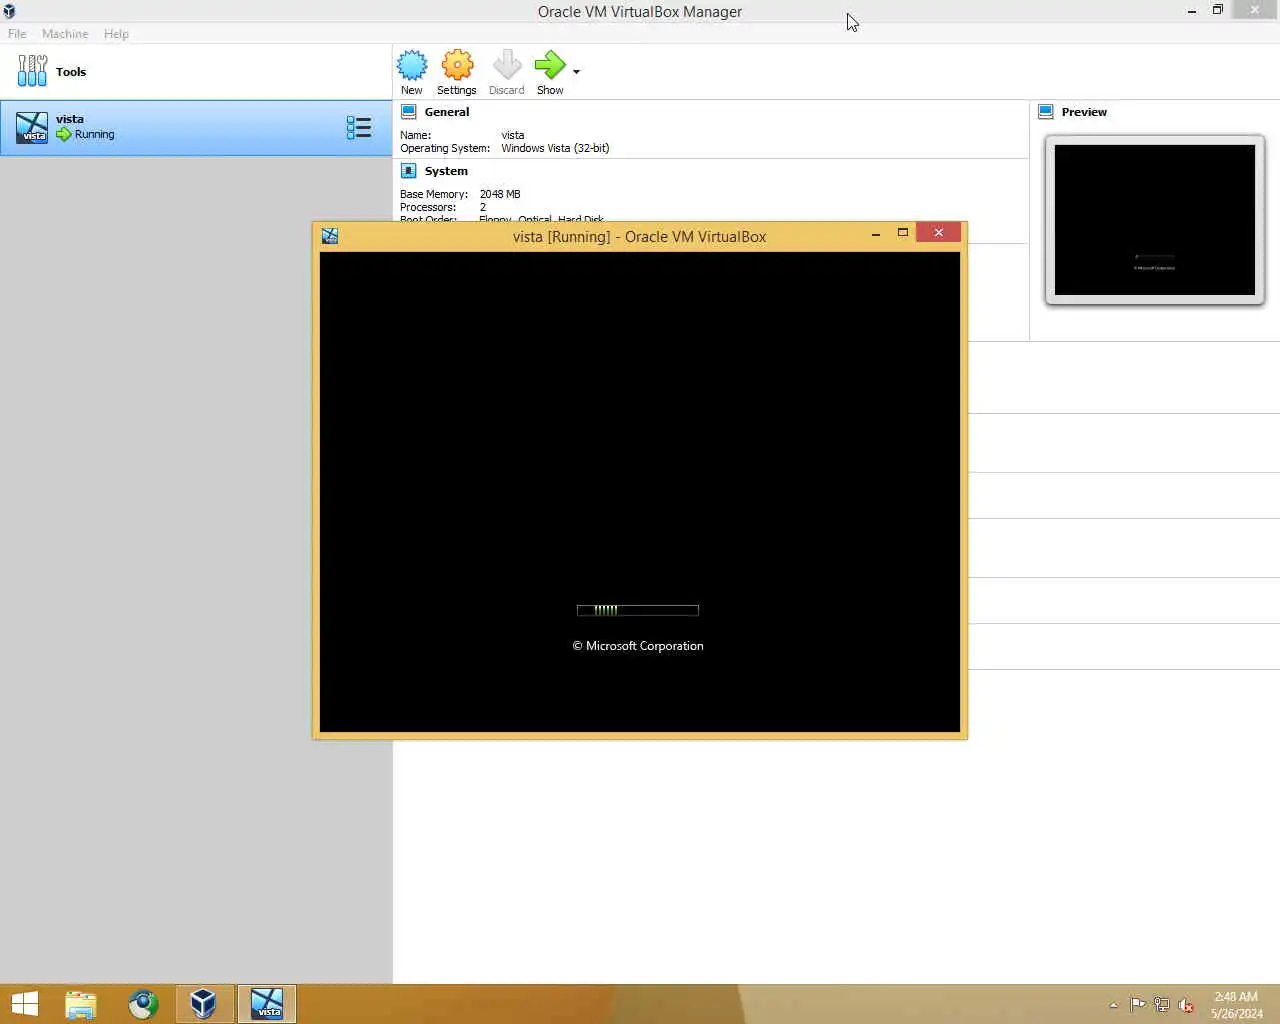Click the General section monitor icon

pos(408,112)
